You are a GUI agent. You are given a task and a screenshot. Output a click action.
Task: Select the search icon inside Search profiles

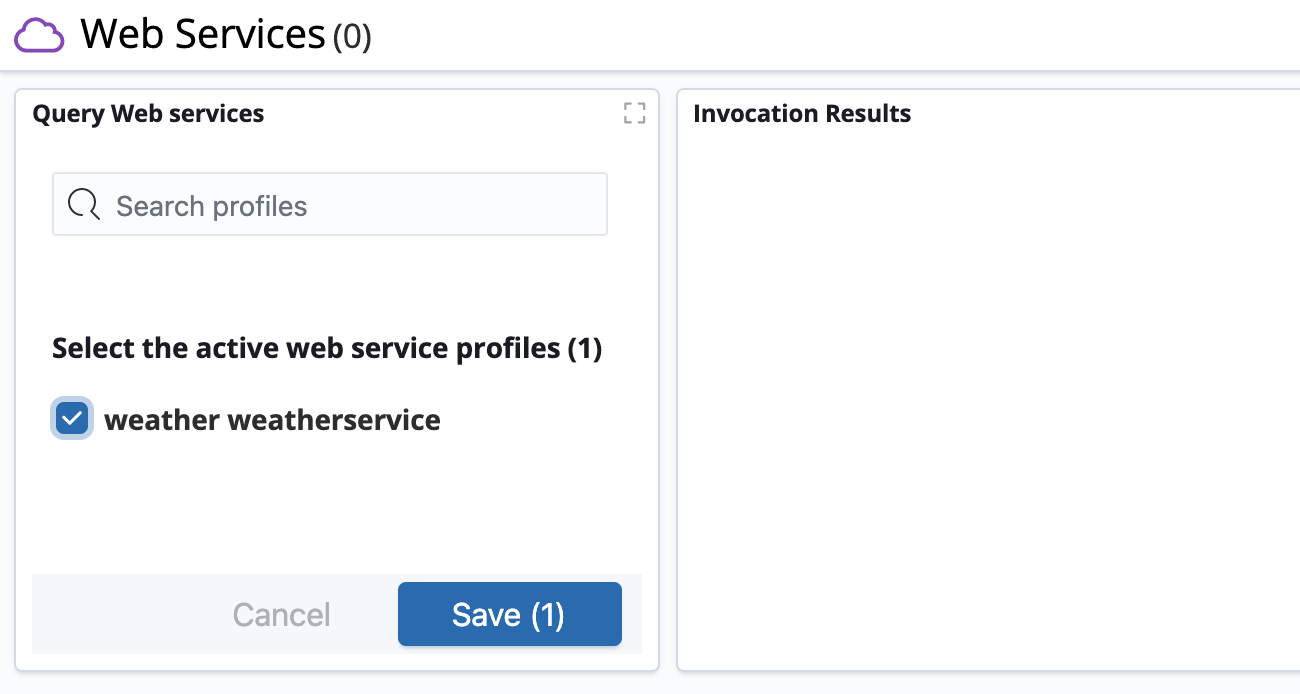pyautogui.click(x=84, y=204)
